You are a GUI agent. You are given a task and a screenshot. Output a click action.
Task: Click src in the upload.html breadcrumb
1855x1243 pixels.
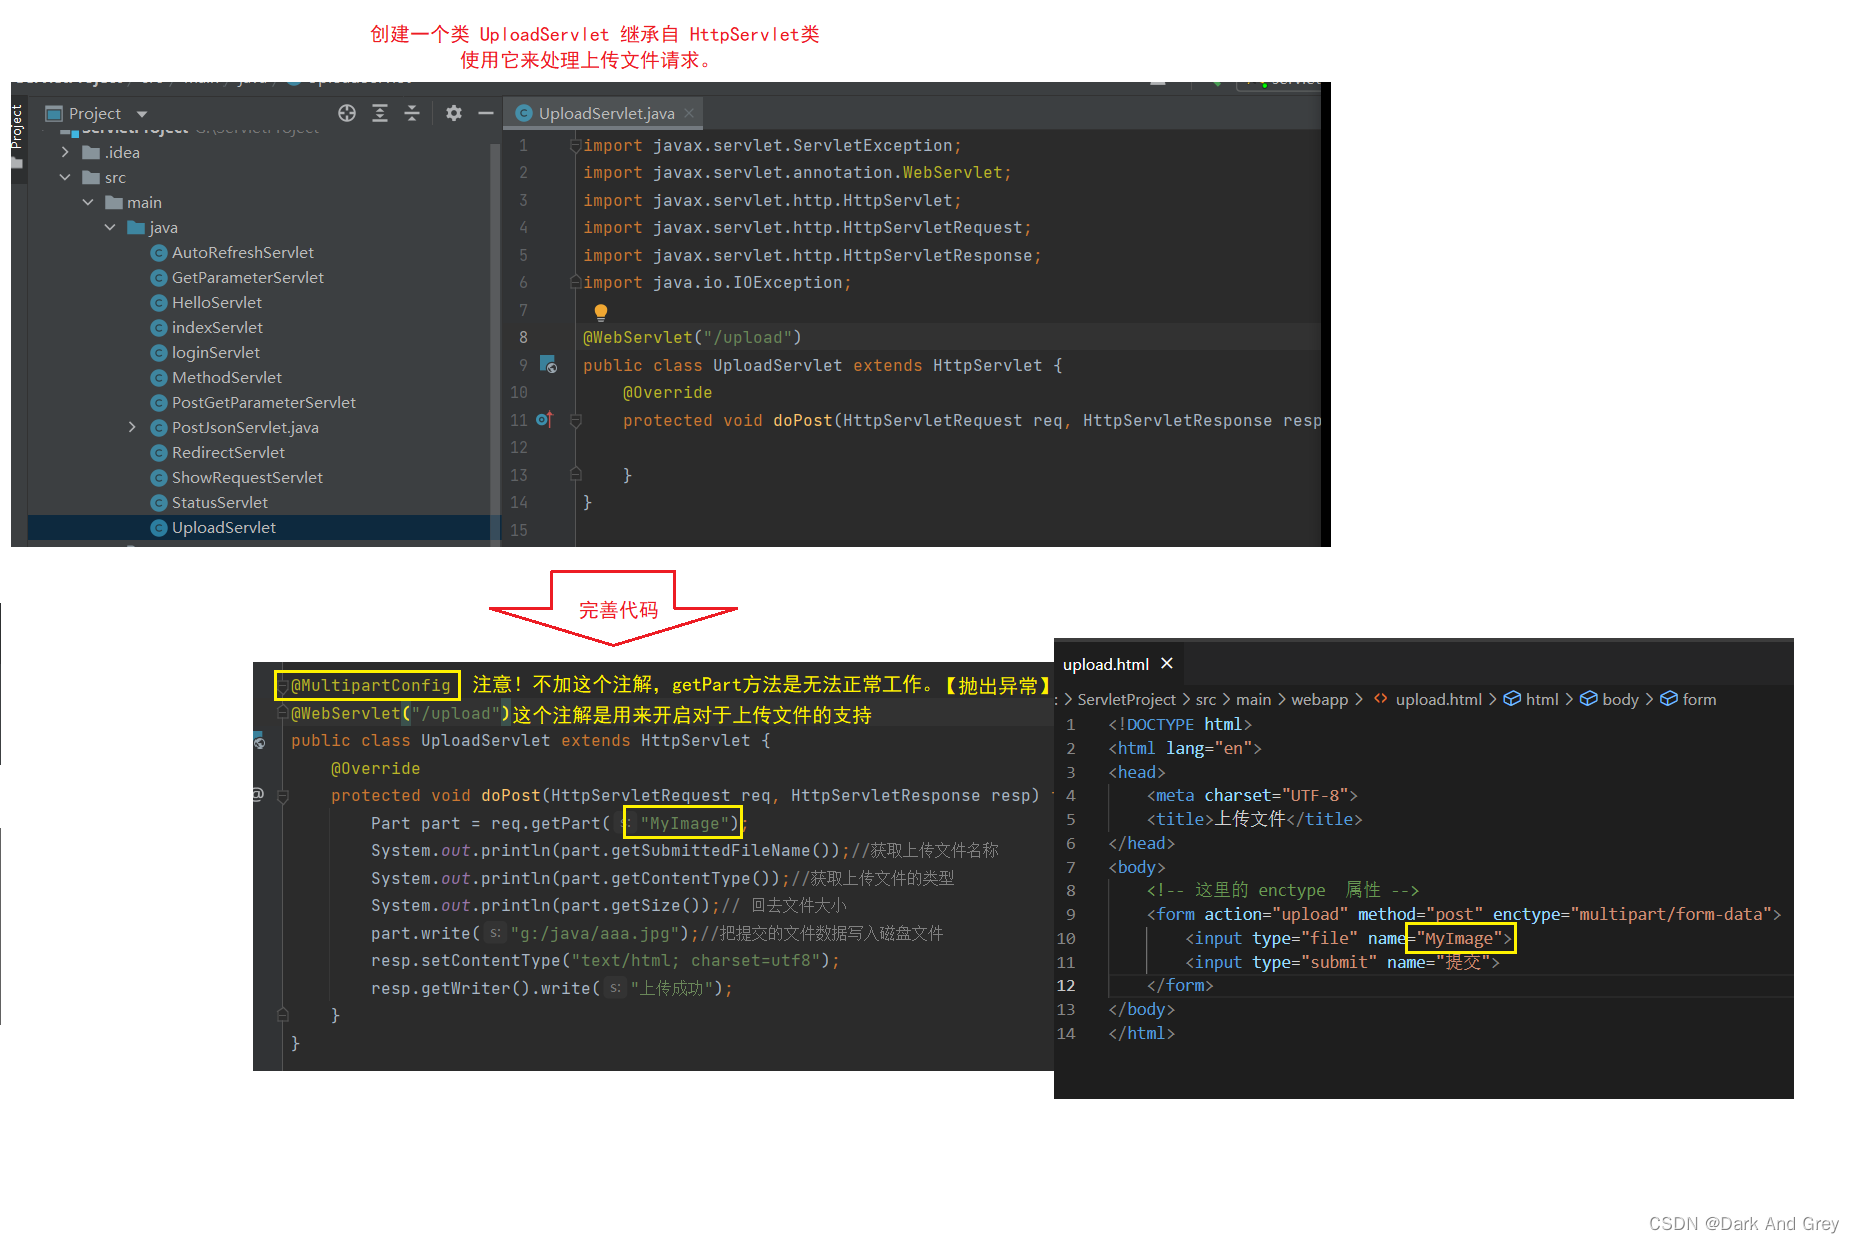pyautogui.click(x=1206, y=699)
